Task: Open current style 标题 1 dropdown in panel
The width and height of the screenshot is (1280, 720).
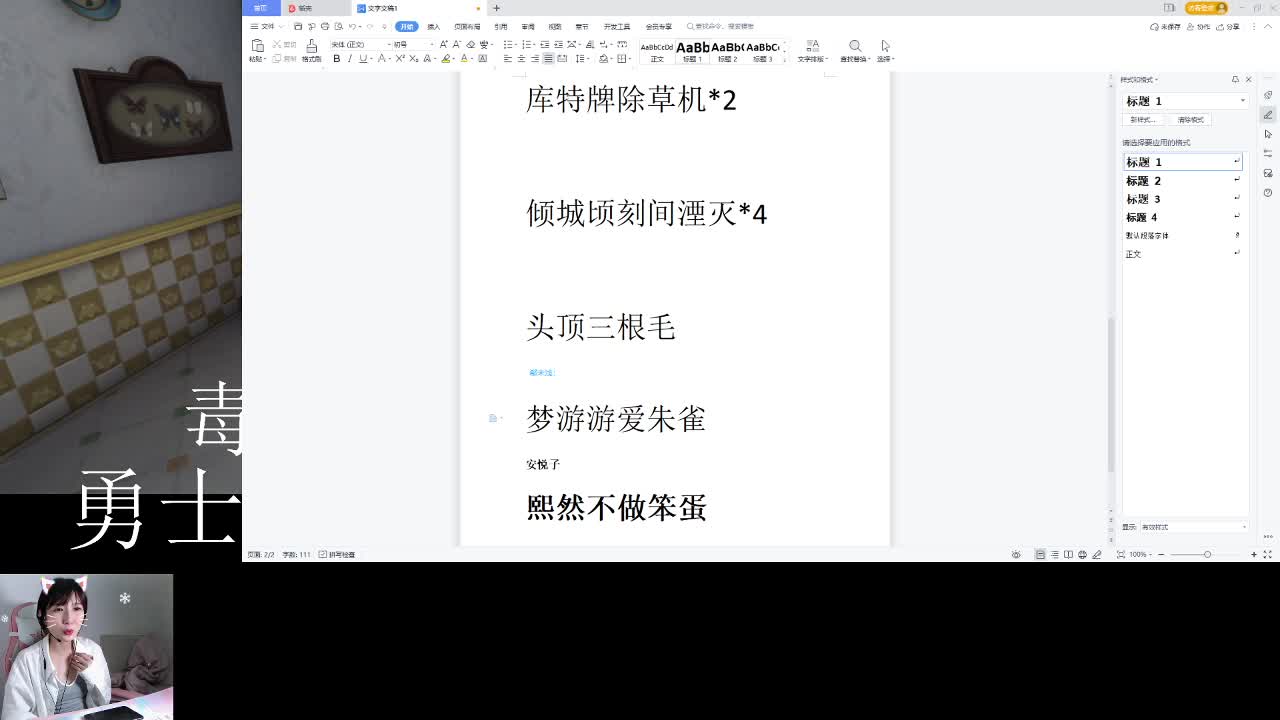Action: point(1243,101)
